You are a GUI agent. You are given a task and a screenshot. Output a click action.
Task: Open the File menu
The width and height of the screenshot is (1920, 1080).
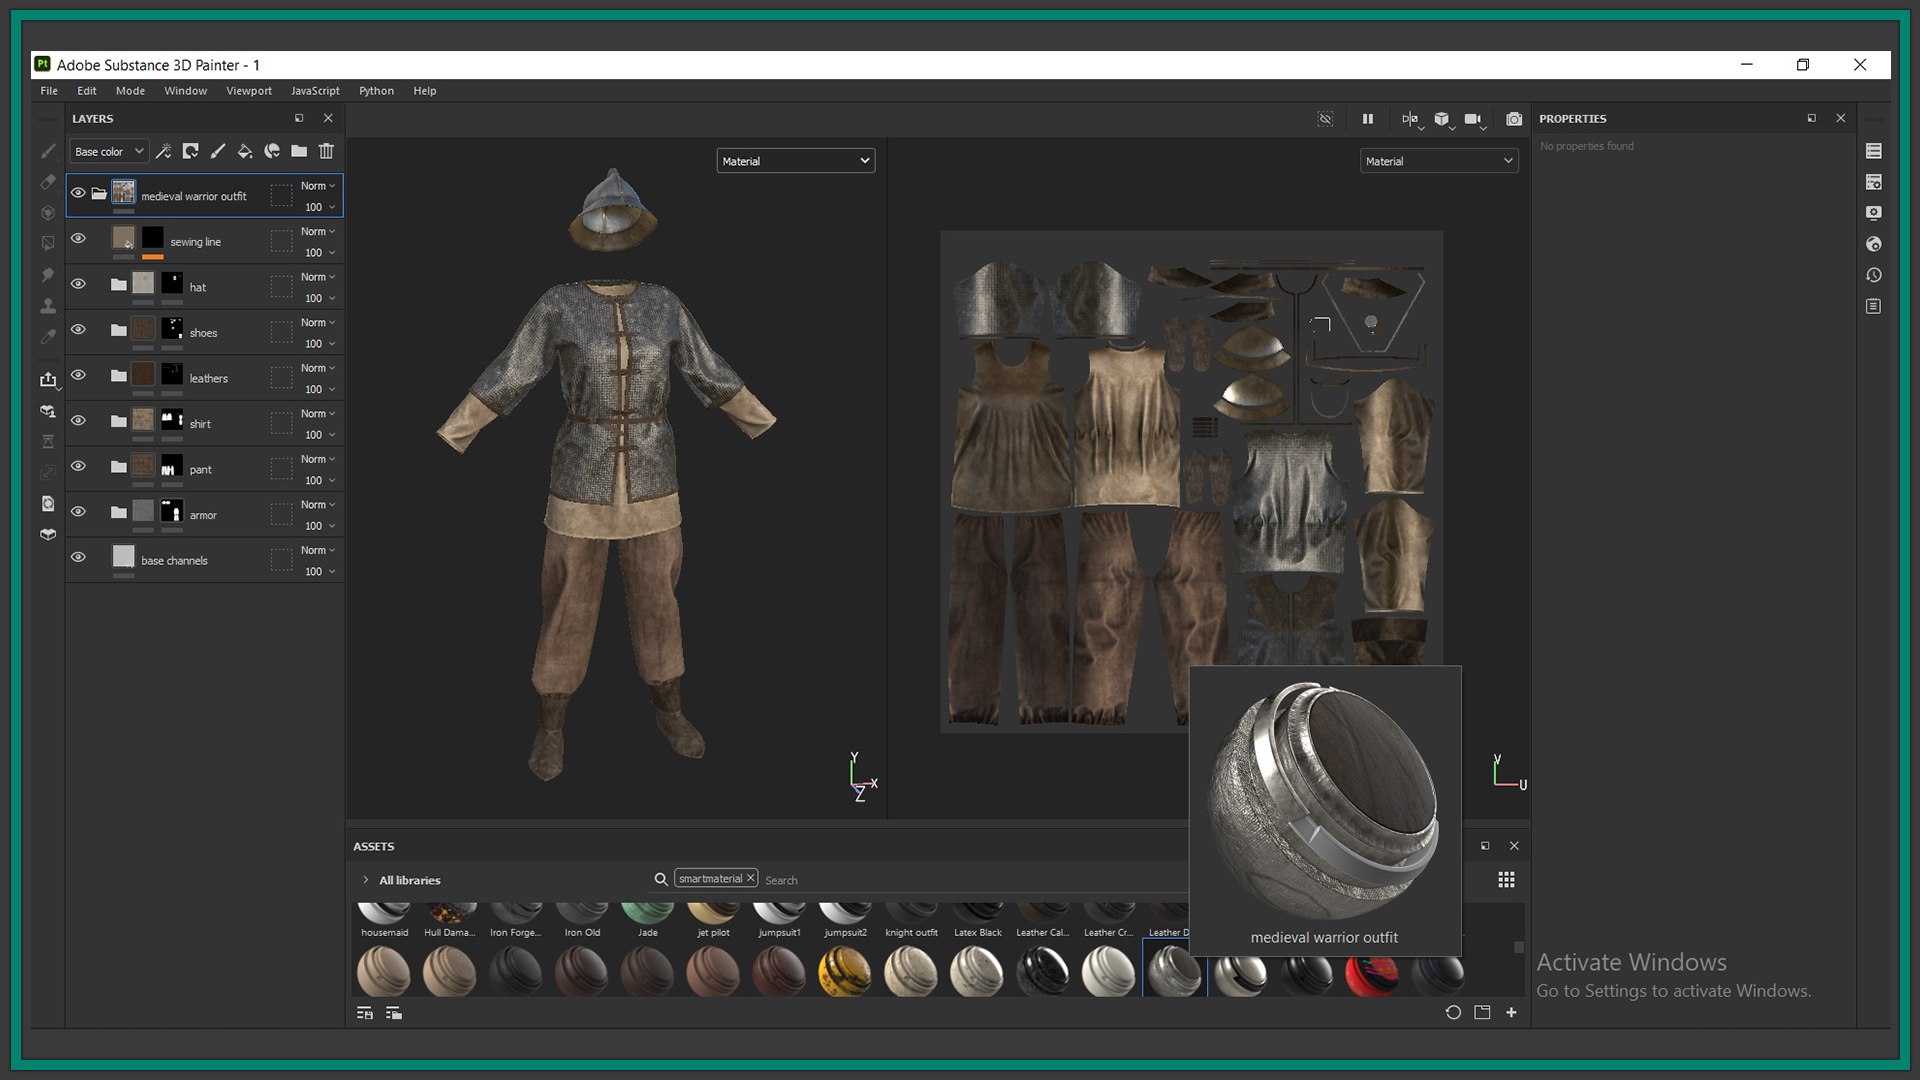(x=49, y=91)
